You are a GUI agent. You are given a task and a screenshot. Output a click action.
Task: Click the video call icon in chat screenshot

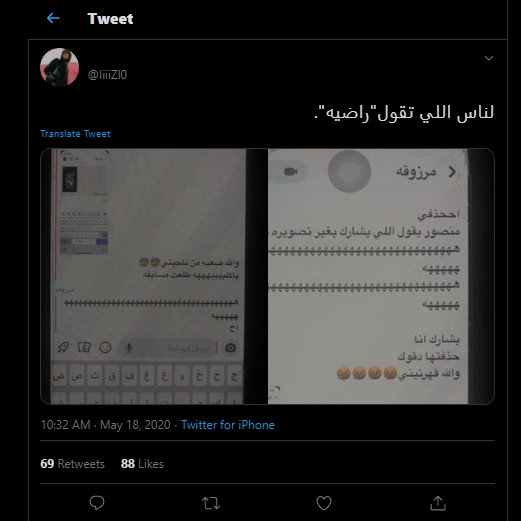290,172
